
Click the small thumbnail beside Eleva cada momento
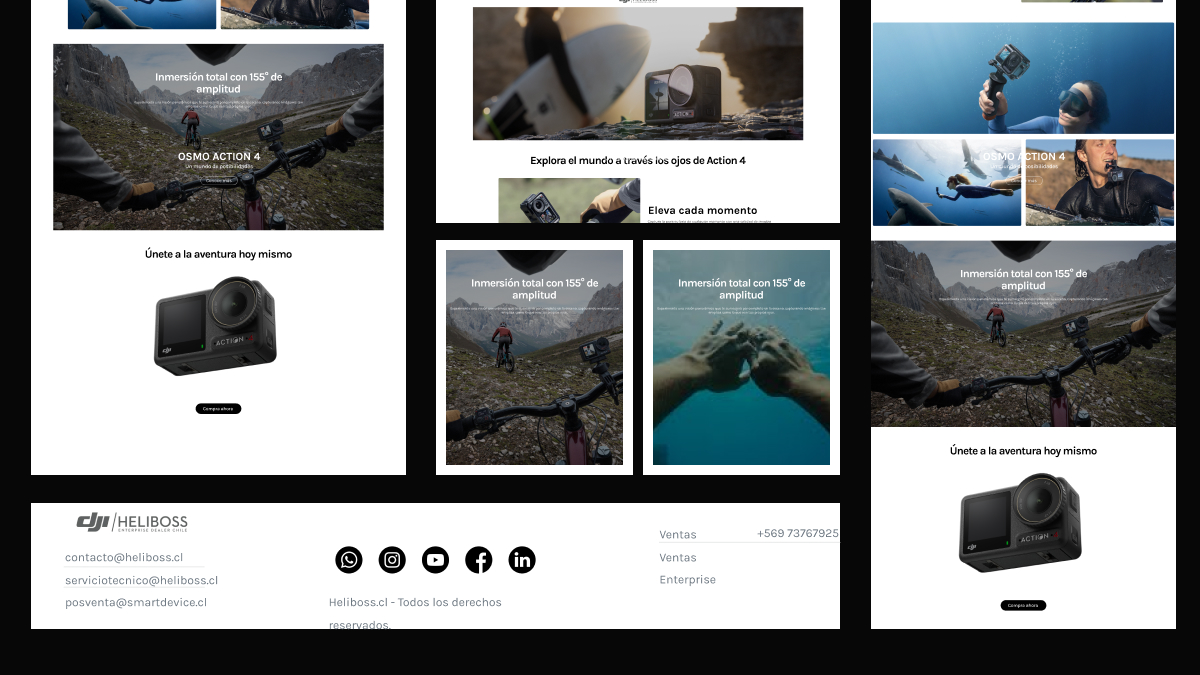(x=569, y=200)
